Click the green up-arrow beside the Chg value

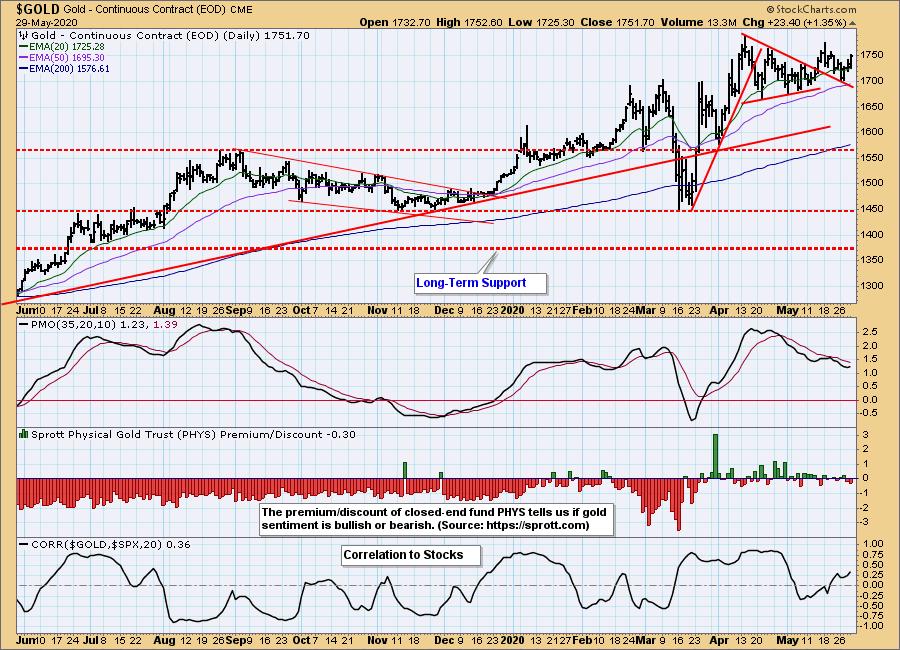pos(852,23)
